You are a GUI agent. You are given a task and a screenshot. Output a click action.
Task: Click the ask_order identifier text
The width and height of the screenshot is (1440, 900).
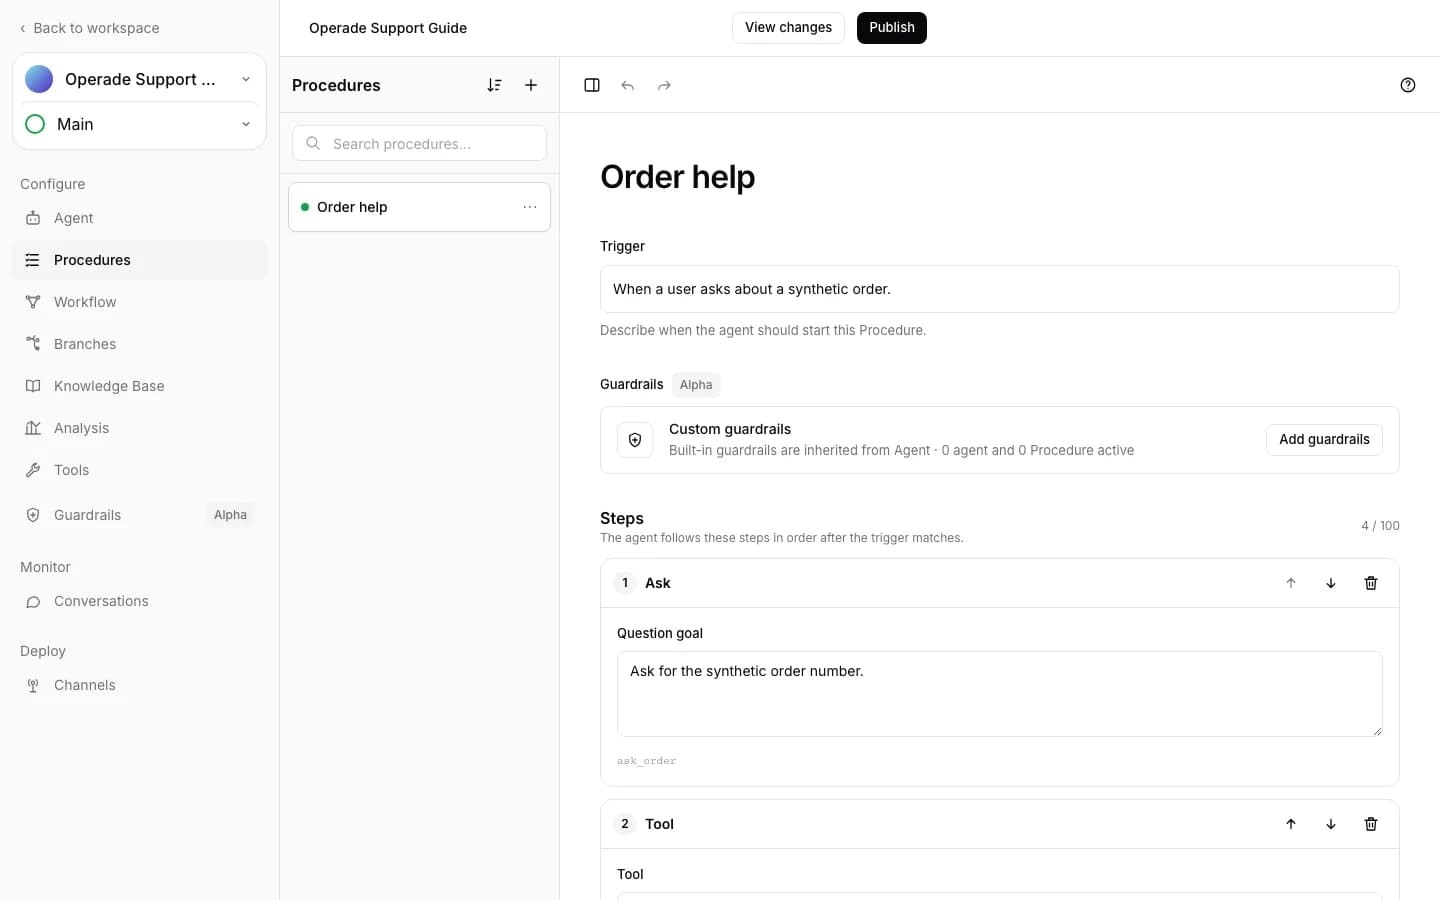pyautogui.click(x=646, y=761)
